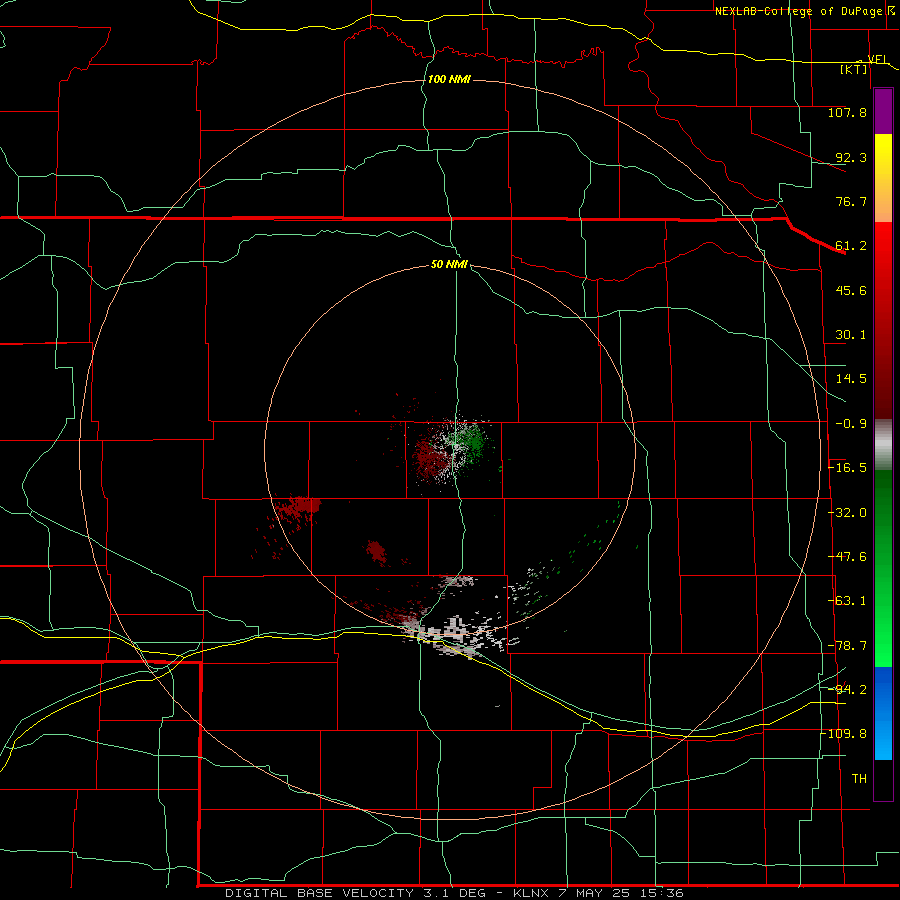Click the VEL label above the color scale
The height and width of the screenshot is (900, 900).
click(x=878, y=59)
